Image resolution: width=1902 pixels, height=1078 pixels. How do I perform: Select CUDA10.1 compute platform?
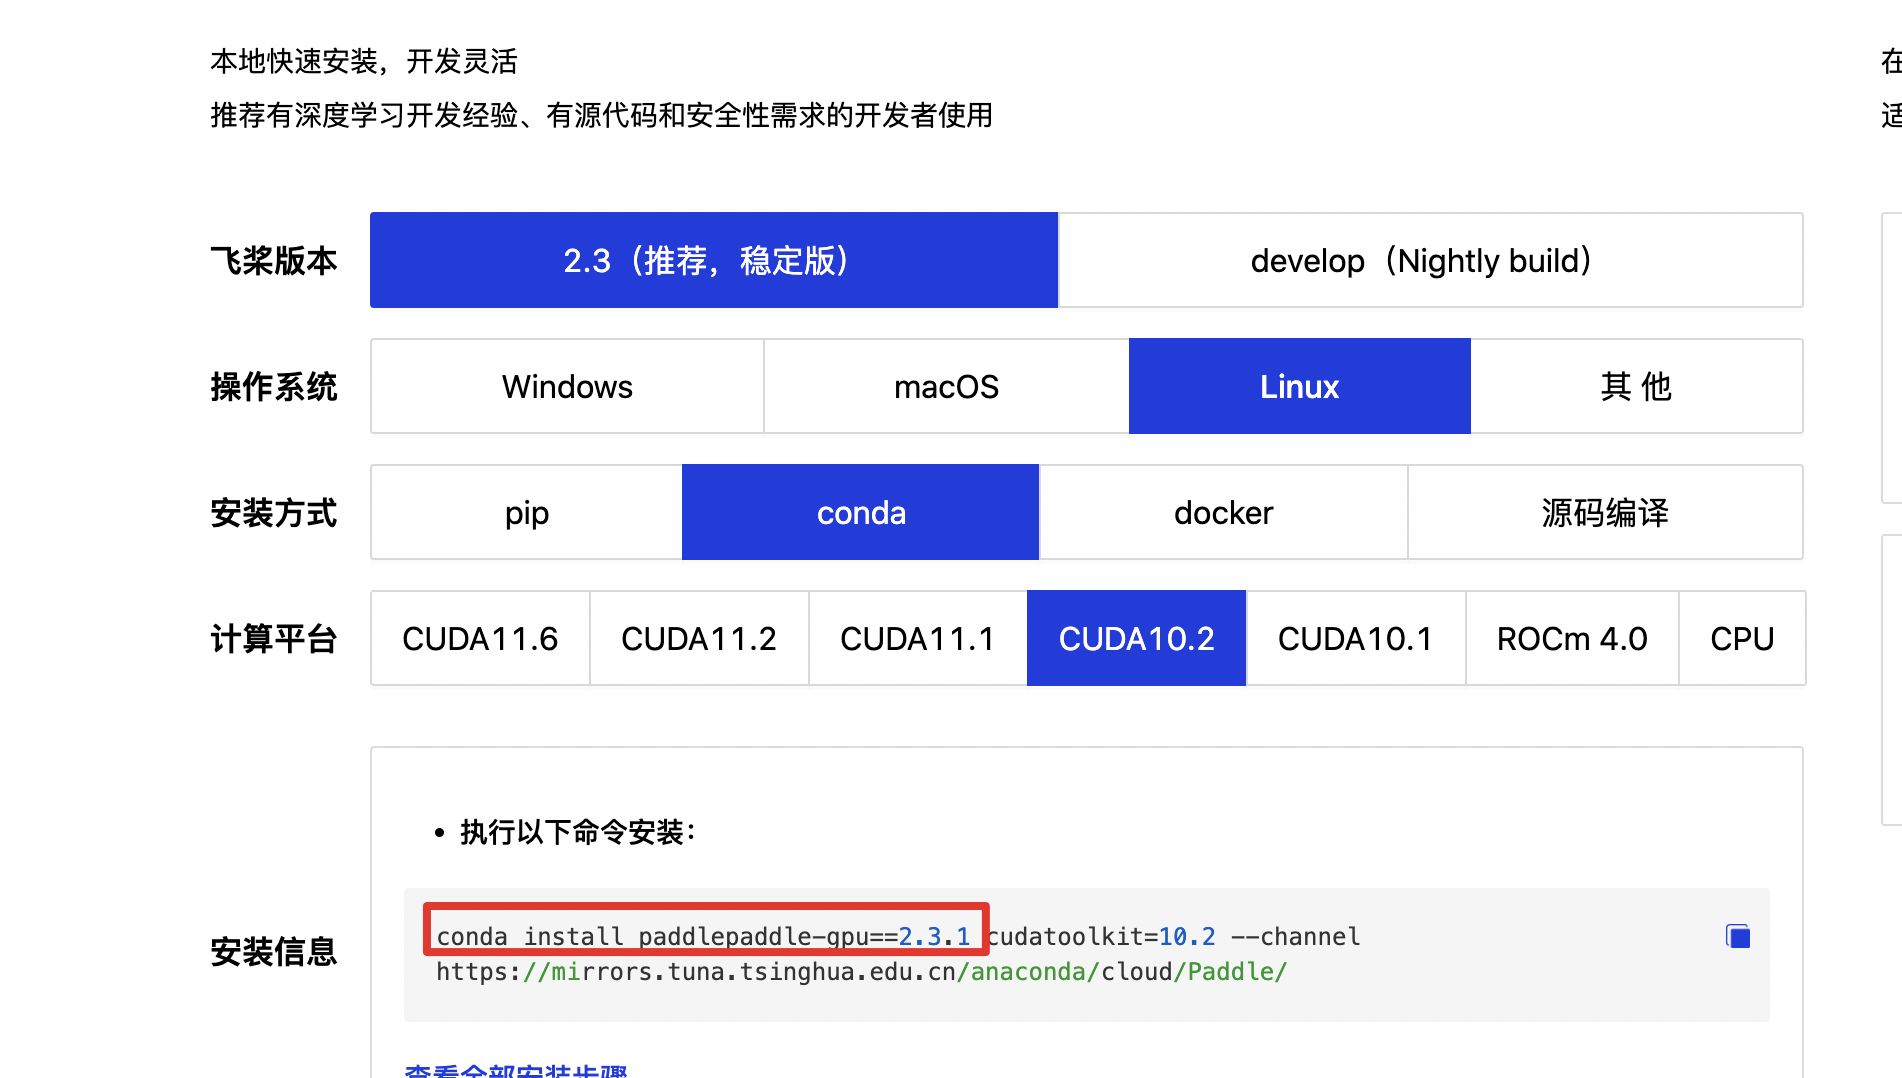(1355, 638)
